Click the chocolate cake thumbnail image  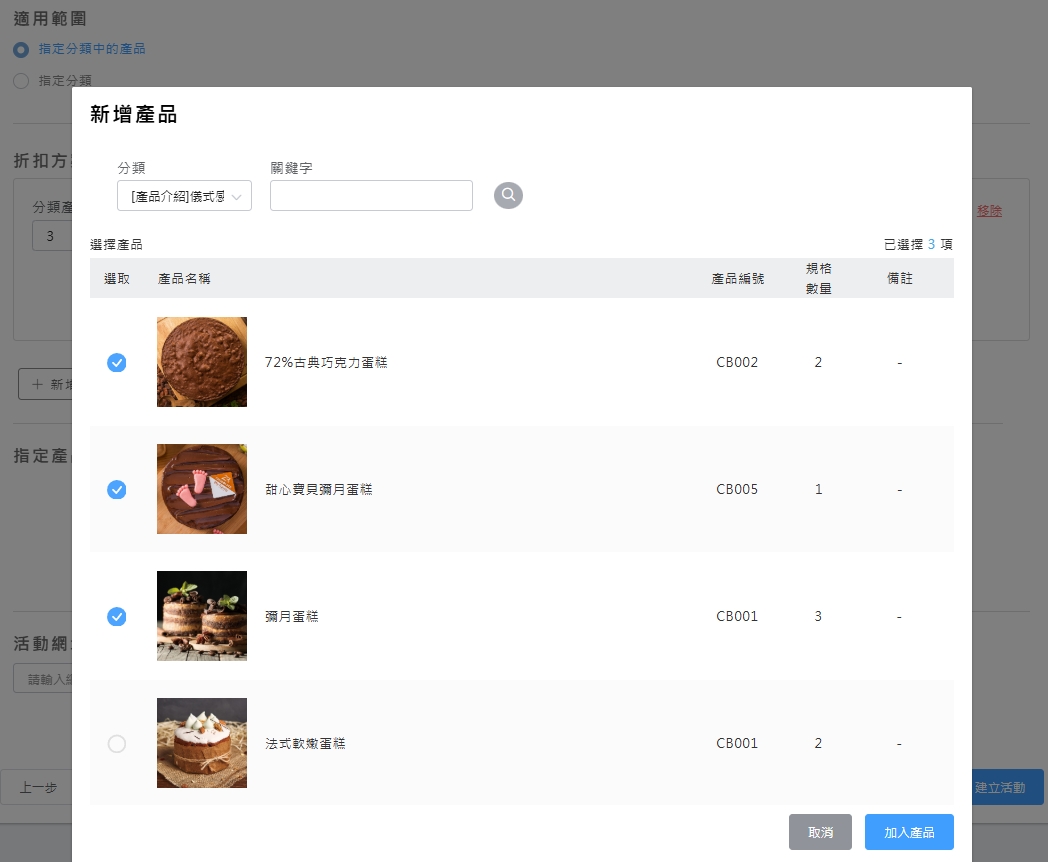(202, 362)
